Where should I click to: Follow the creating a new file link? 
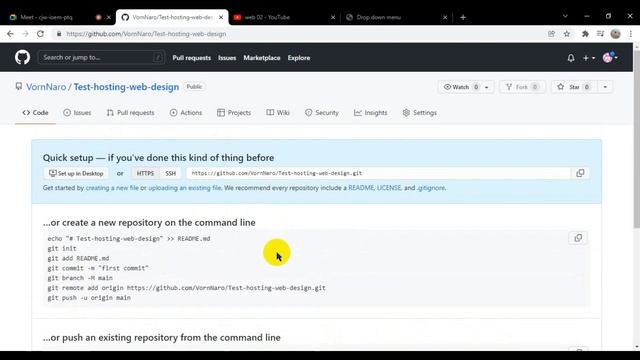112,188
